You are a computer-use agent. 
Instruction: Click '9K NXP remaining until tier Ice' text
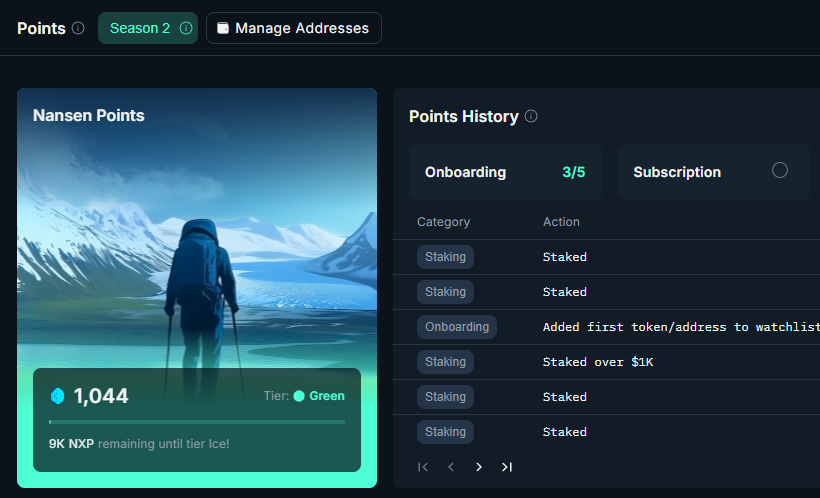(x=139, y=444)
